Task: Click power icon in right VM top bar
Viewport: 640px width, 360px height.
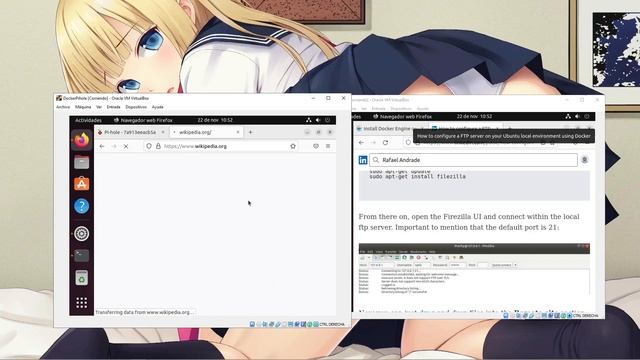Action: point(587,117)
